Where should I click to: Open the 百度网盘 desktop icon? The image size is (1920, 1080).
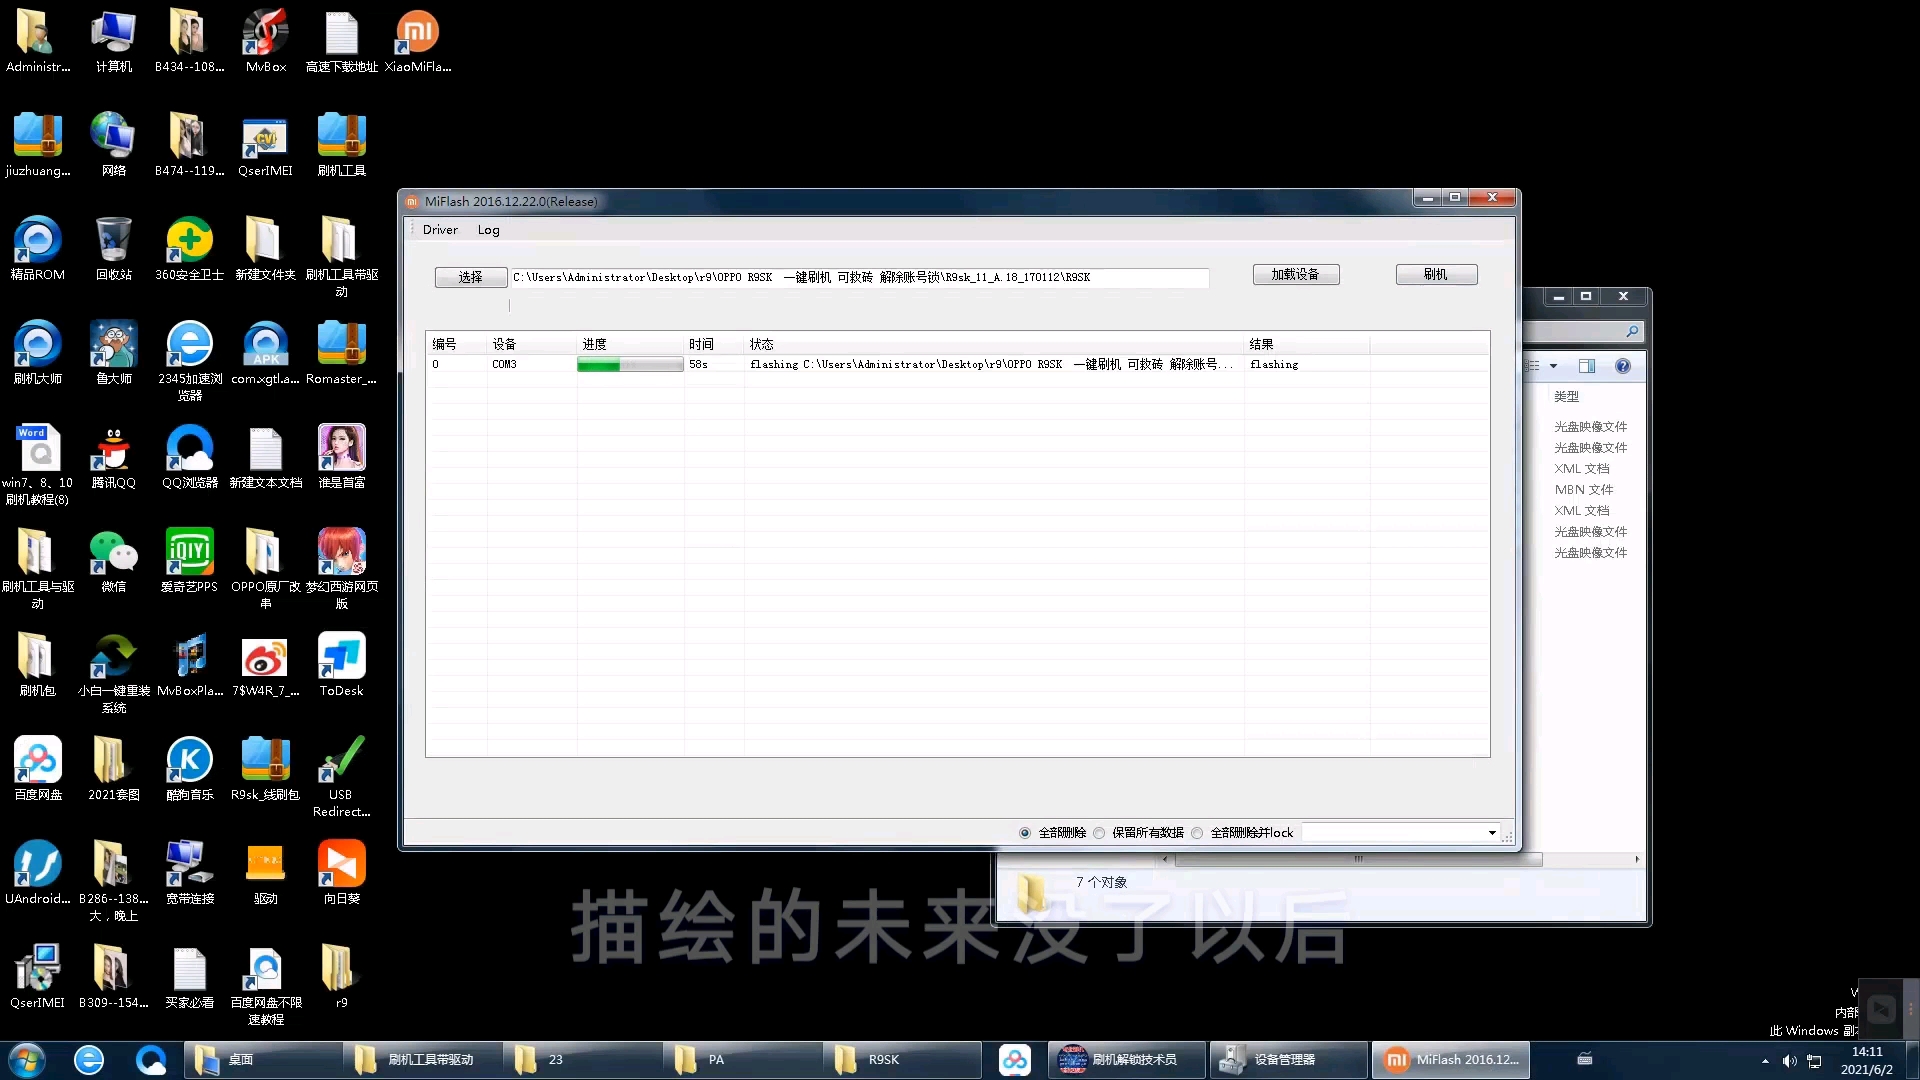pyautogui.click(x=38, y=770)
